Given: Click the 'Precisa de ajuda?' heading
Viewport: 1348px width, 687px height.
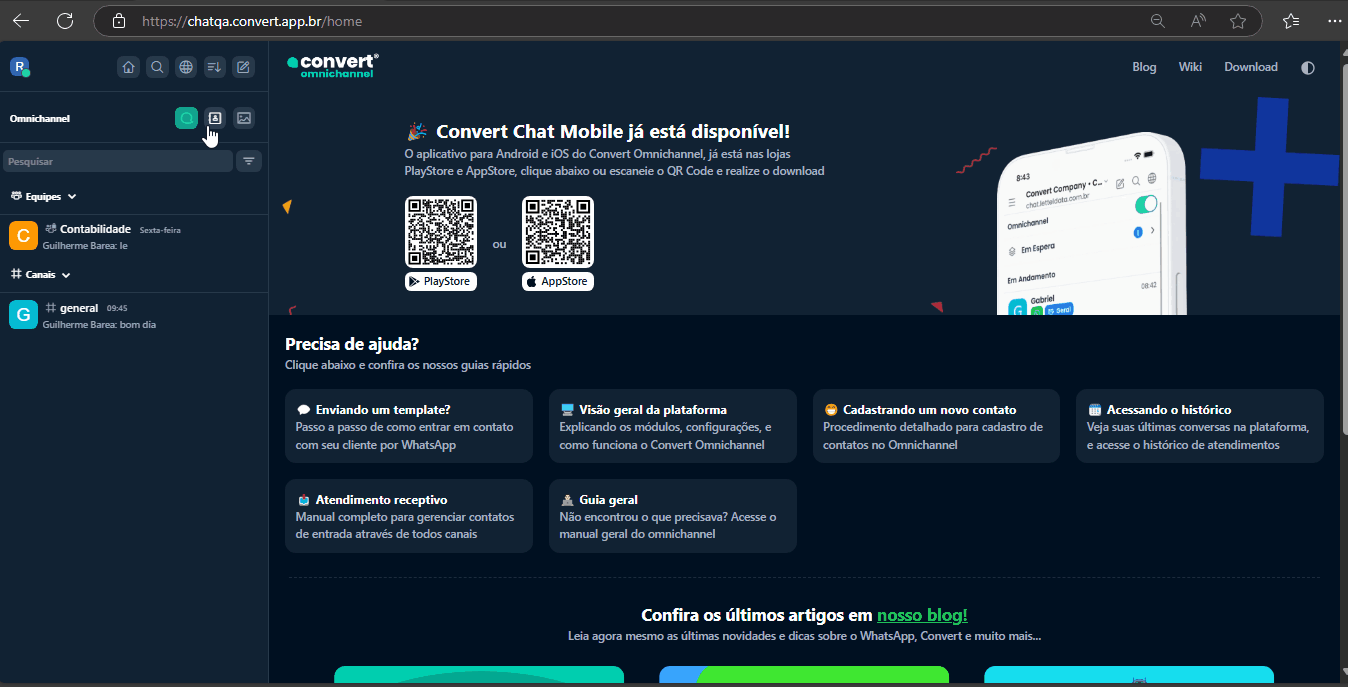Looking at the screenshot, I should [352, 344].
